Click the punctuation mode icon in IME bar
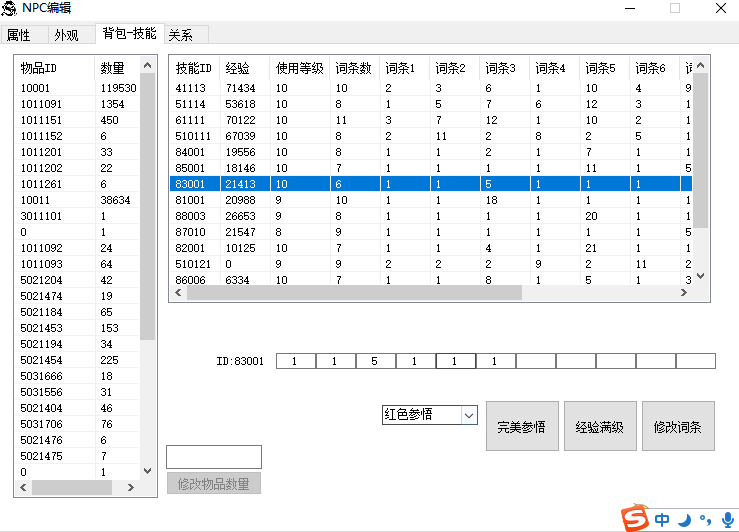739x532 pixels. [706, 520]
